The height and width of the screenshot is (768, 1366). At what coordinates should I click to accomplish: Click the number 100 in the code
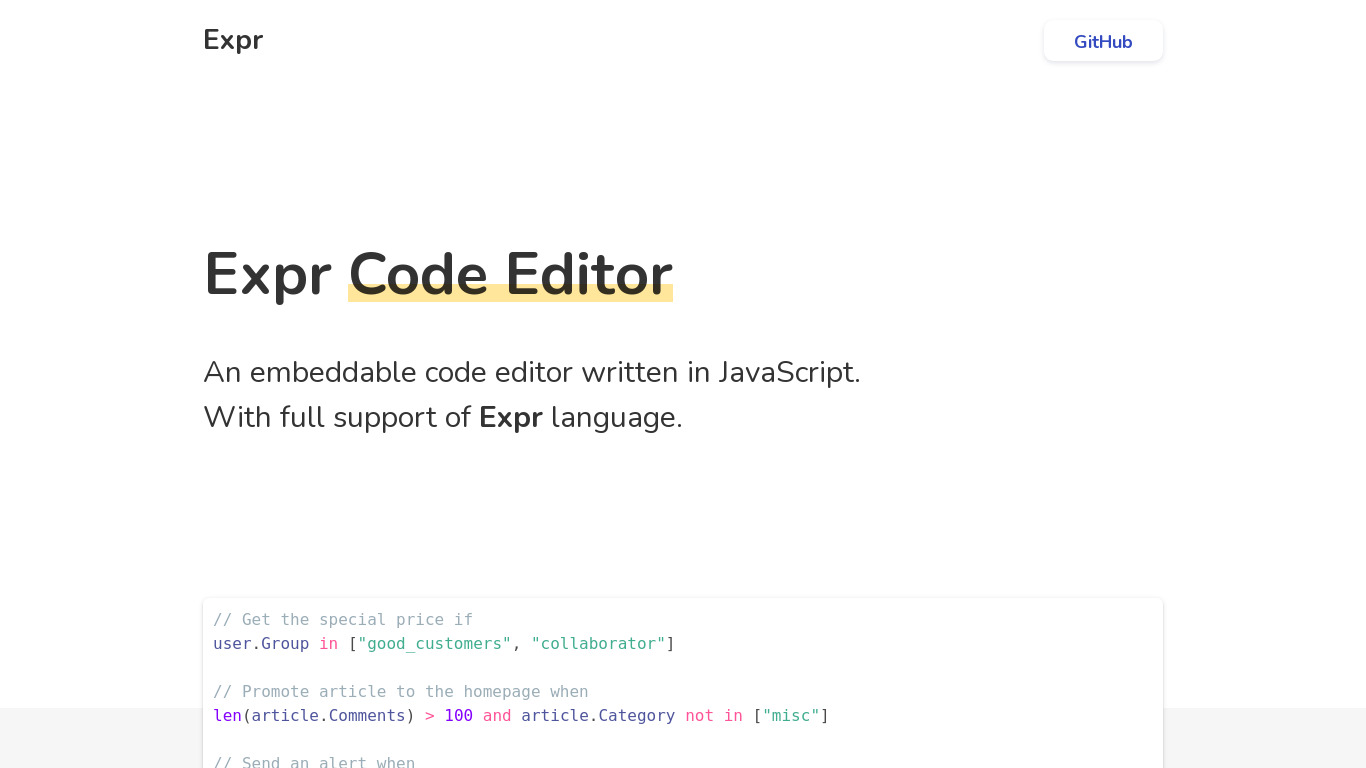click(458, 716)
